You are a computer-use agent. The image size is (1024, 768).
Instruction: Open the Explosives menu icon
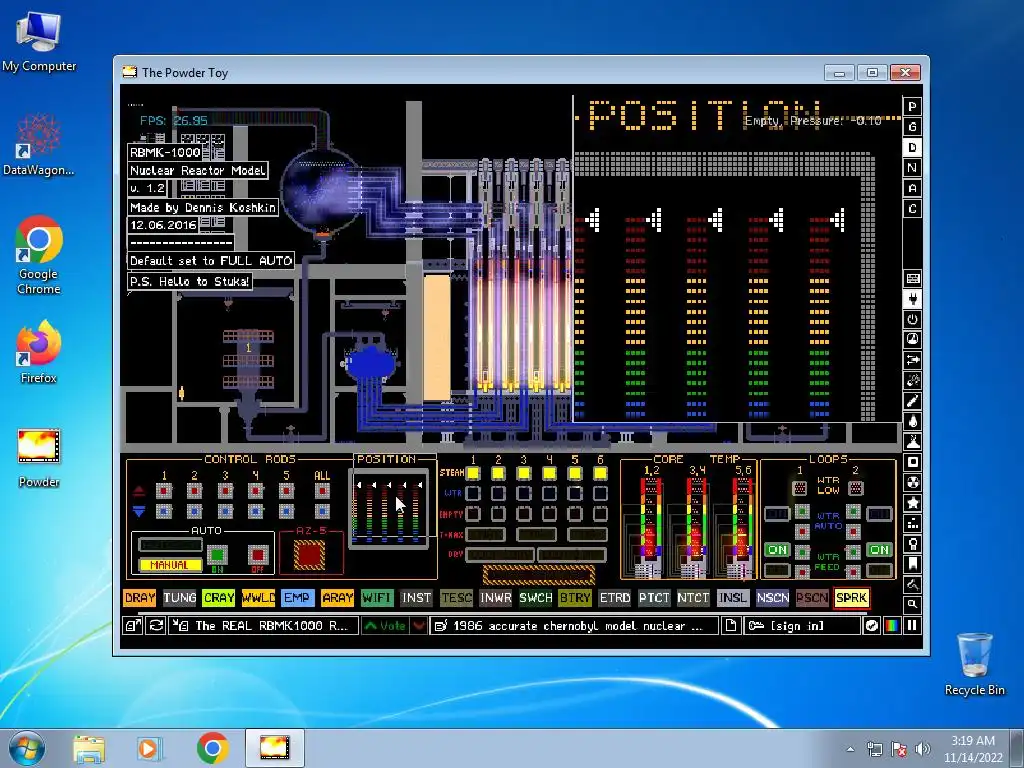pos(912,380)
